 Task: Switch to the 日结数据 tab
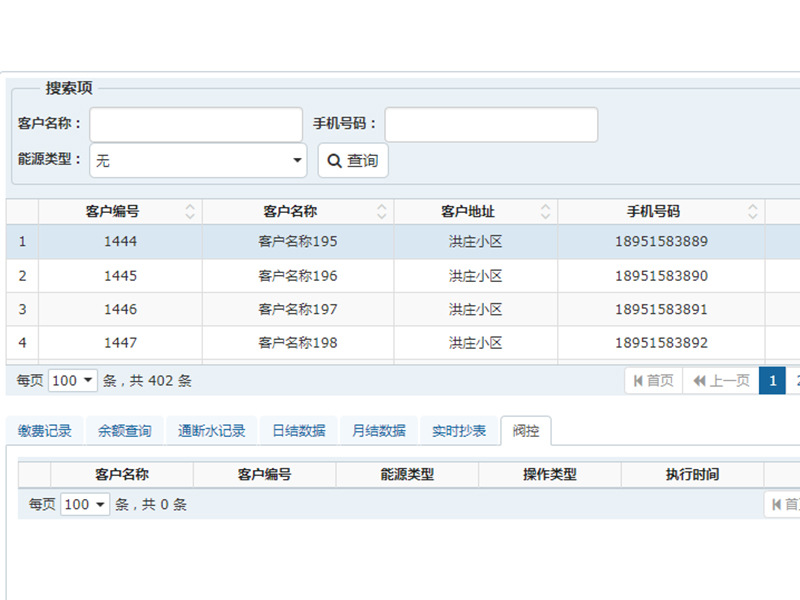pos(299,431)
